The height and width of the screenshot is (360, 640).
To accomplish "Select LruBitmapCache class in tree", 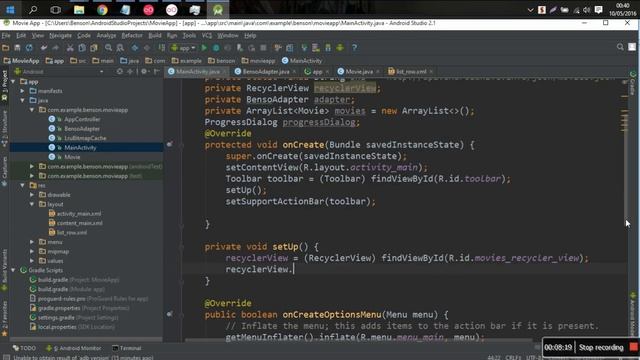I will (x=85, y=138).
